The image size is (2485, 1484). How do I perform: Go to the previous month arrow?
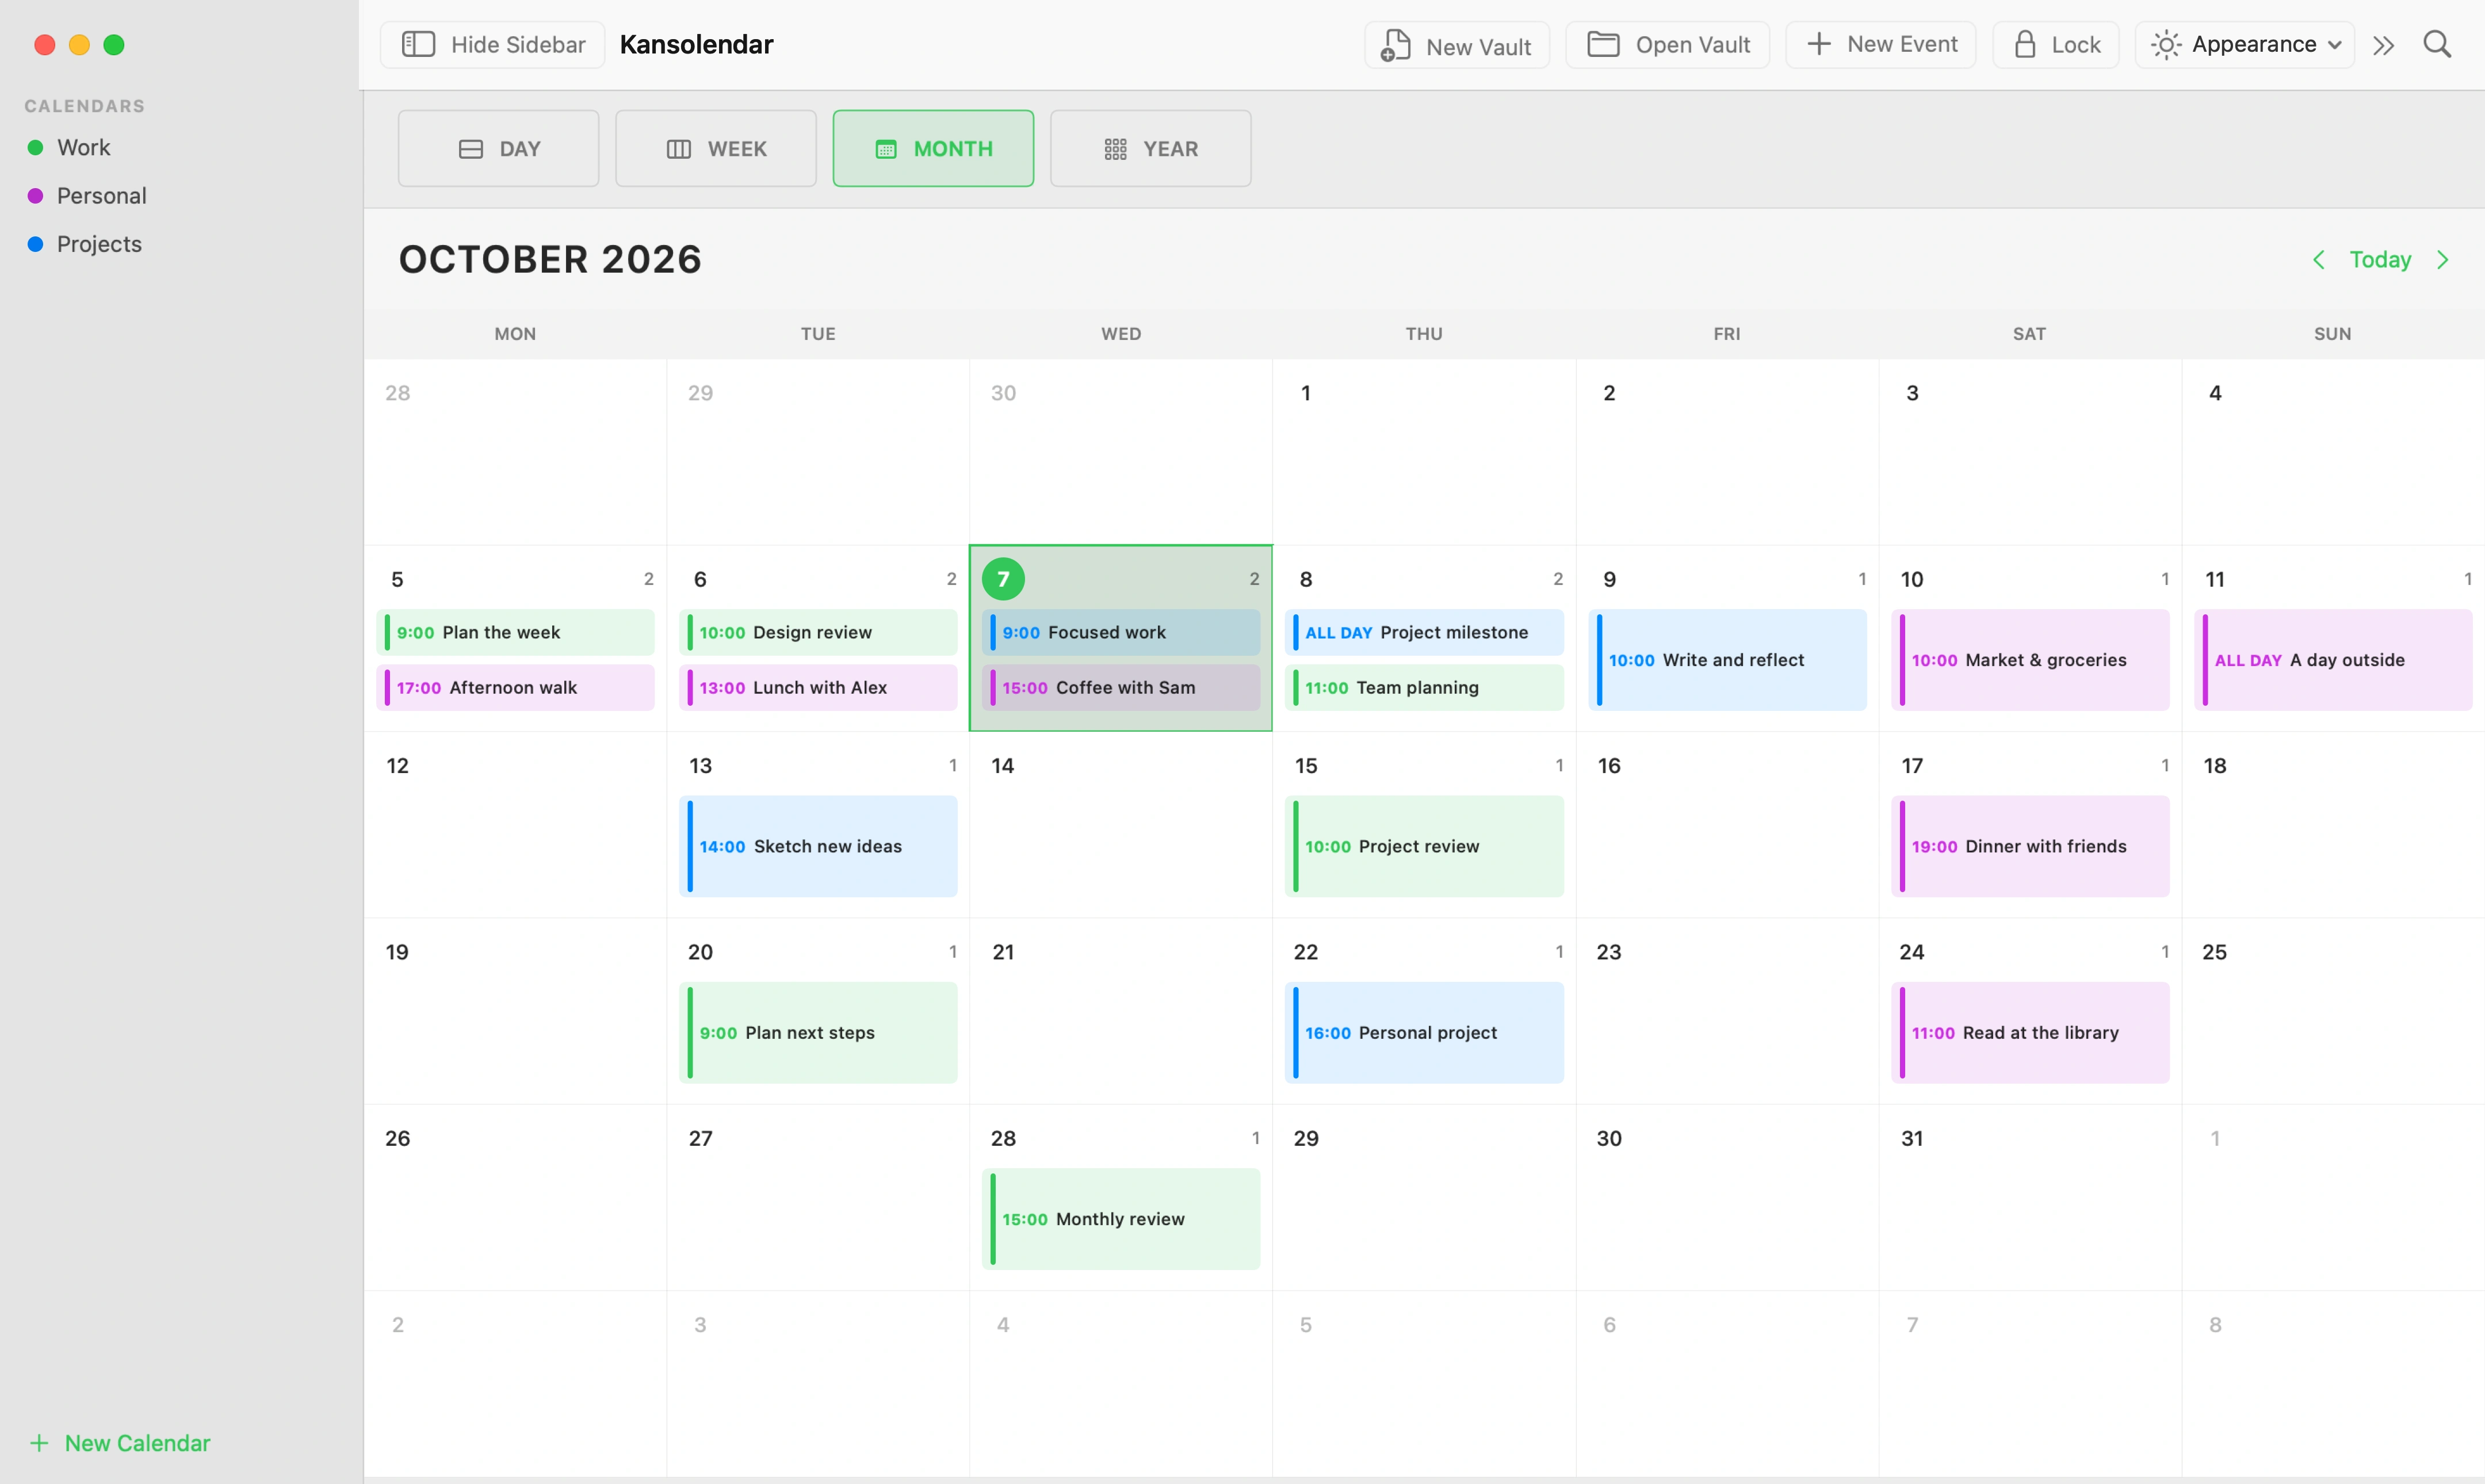point(2318,260)
